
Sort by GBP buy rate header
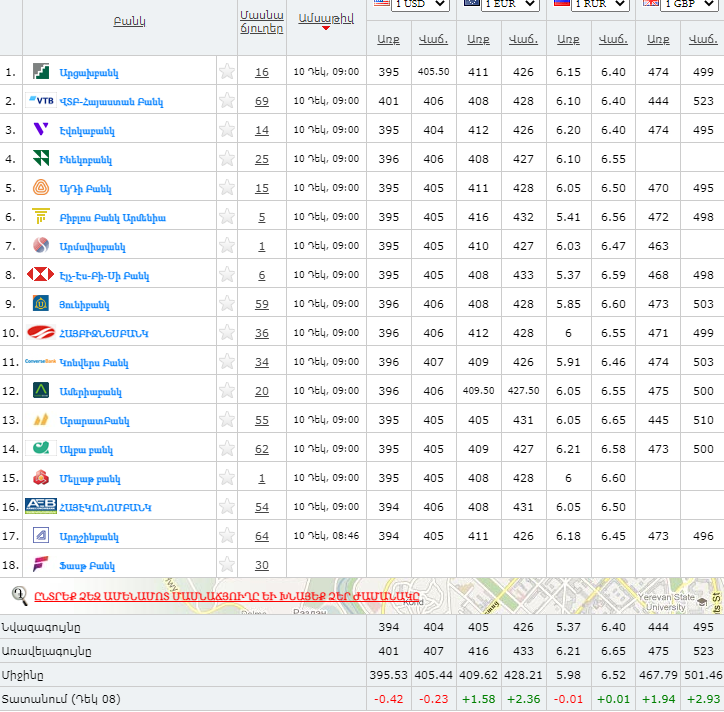point(658,39)
